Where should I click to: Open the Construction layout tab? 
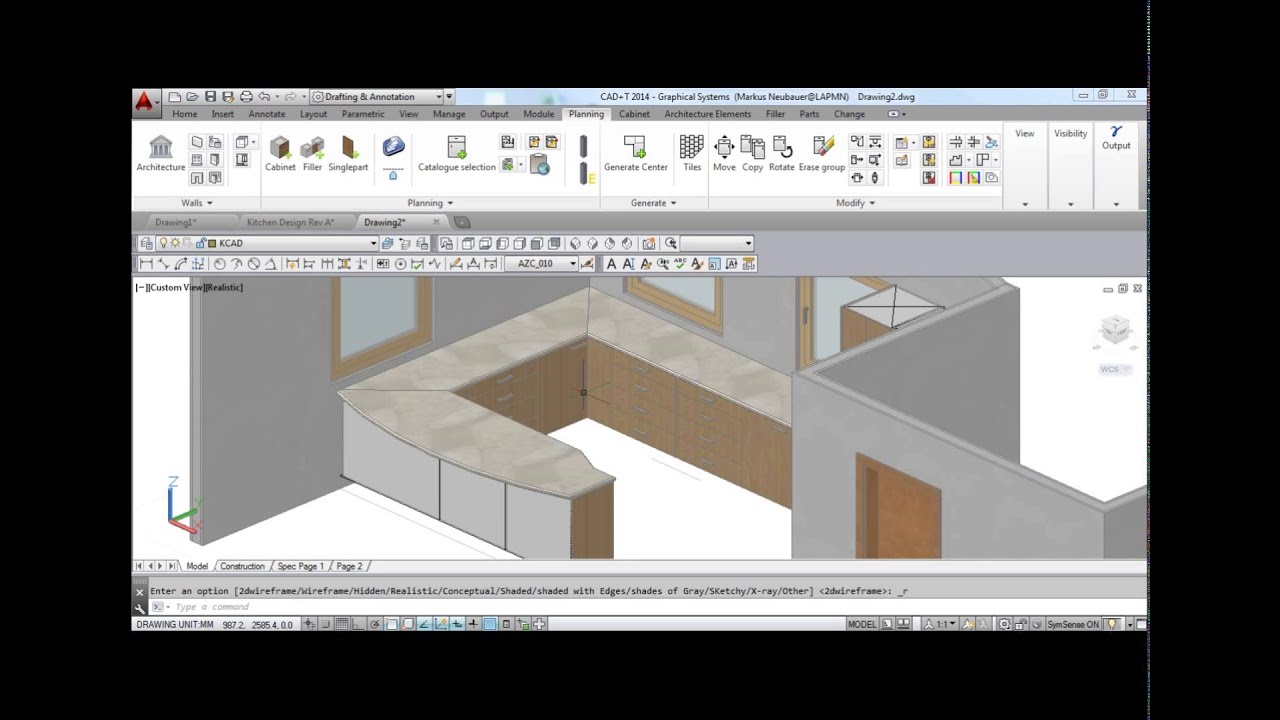point(242,566)
